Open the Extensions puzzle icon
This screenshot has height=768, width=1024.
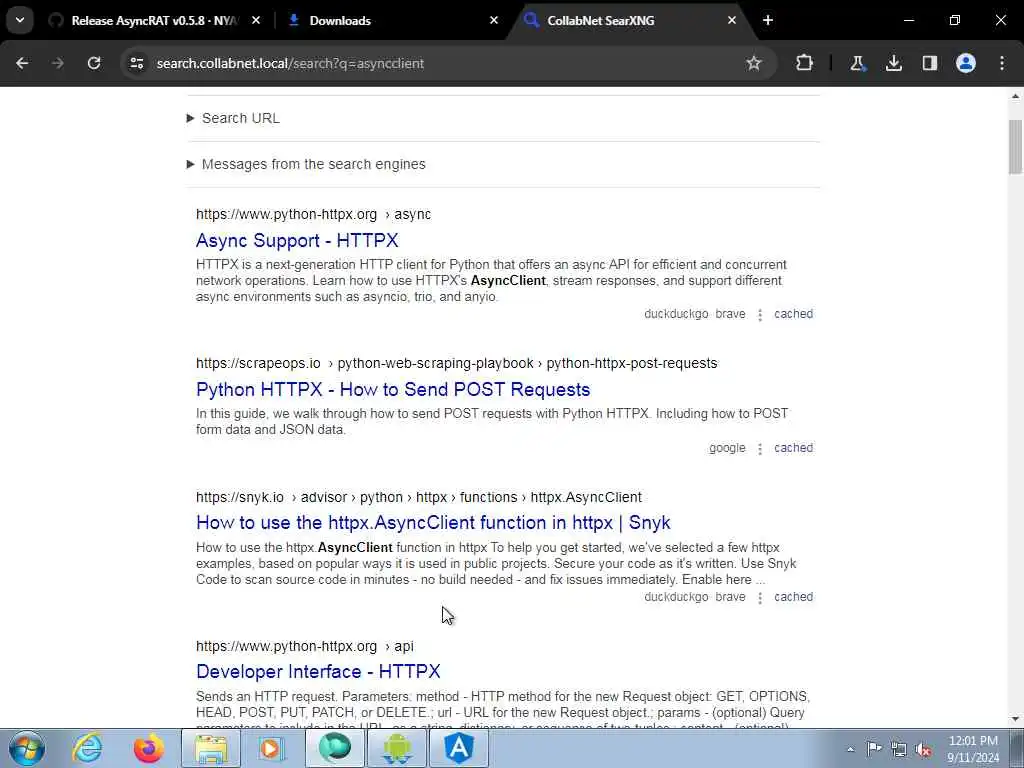coord(805,63)
